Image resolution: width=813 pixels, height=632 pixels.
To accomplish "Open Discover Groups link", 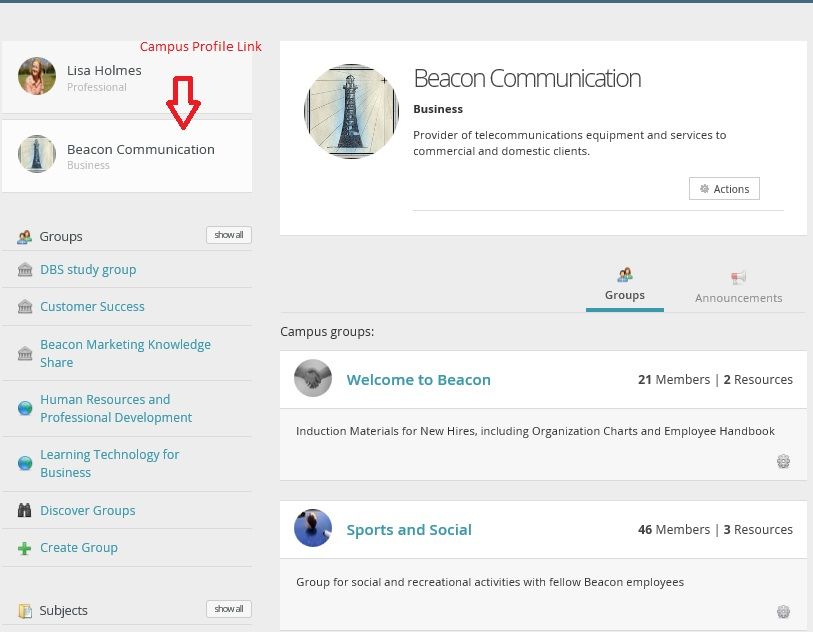I will [88, 511].
